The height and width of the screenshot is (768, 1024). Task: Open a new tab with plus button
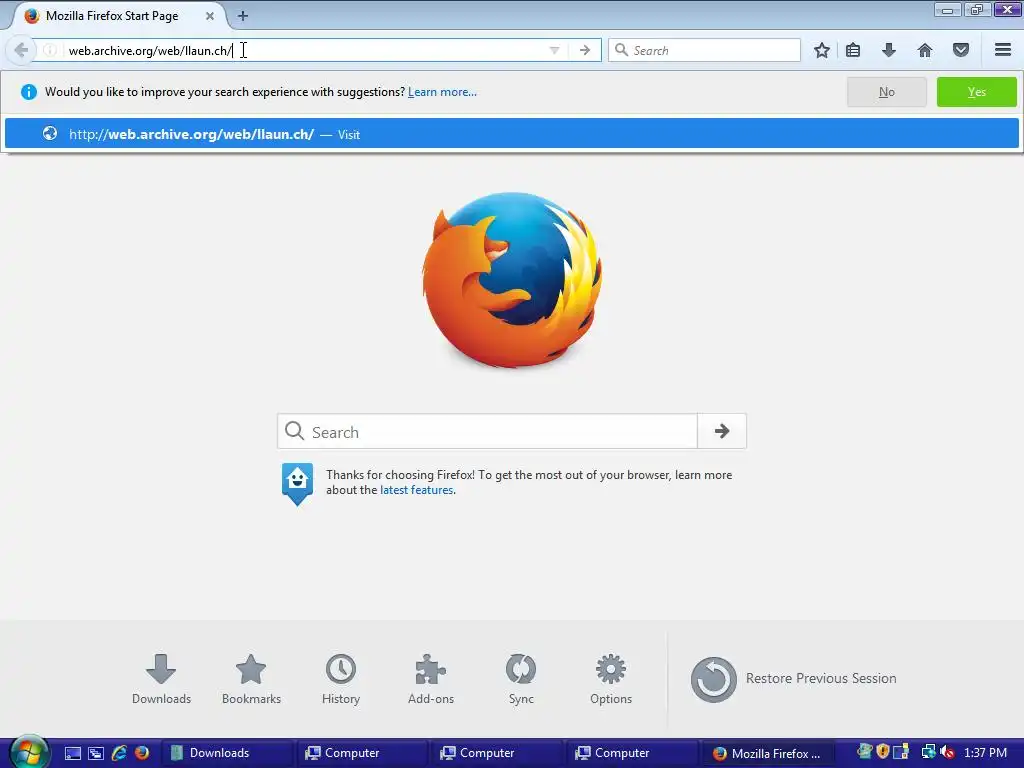click(x=242, y=16)
